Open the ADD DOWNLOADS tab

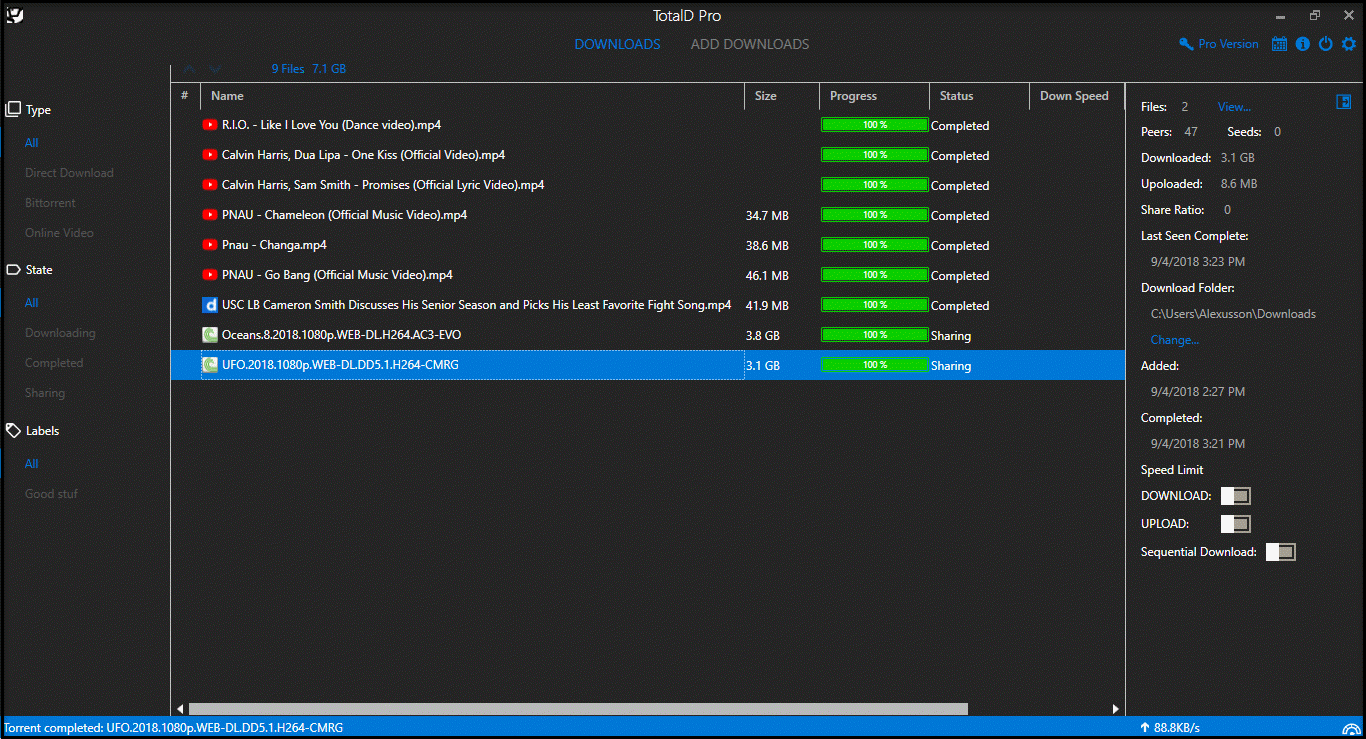coord(750,44)
